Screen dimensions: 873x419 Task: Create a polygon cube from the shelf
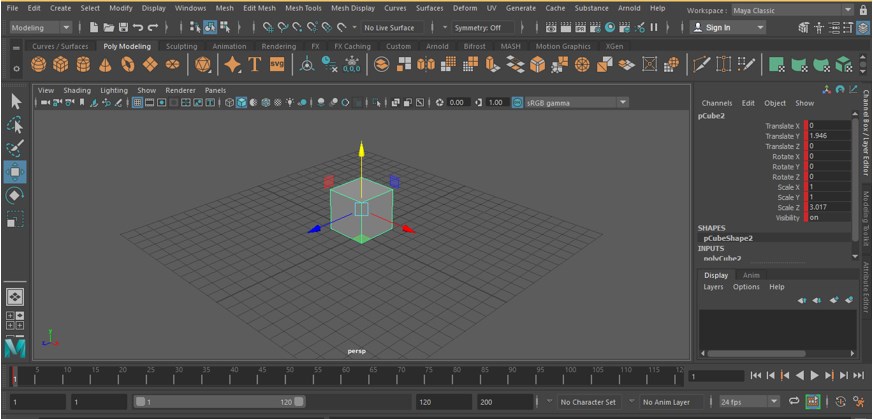(60, 65)
